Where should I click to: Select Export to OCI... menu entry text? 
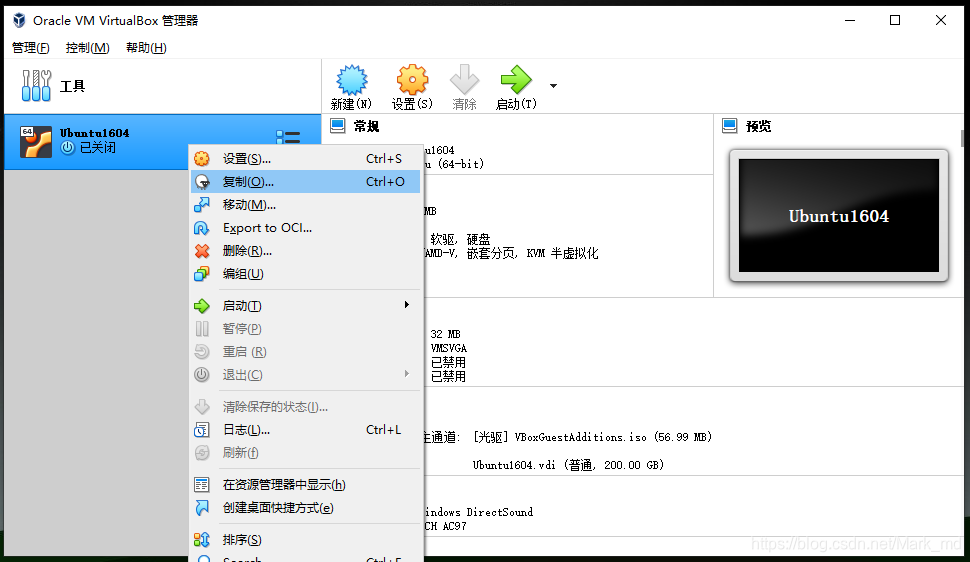pos(267,228)
